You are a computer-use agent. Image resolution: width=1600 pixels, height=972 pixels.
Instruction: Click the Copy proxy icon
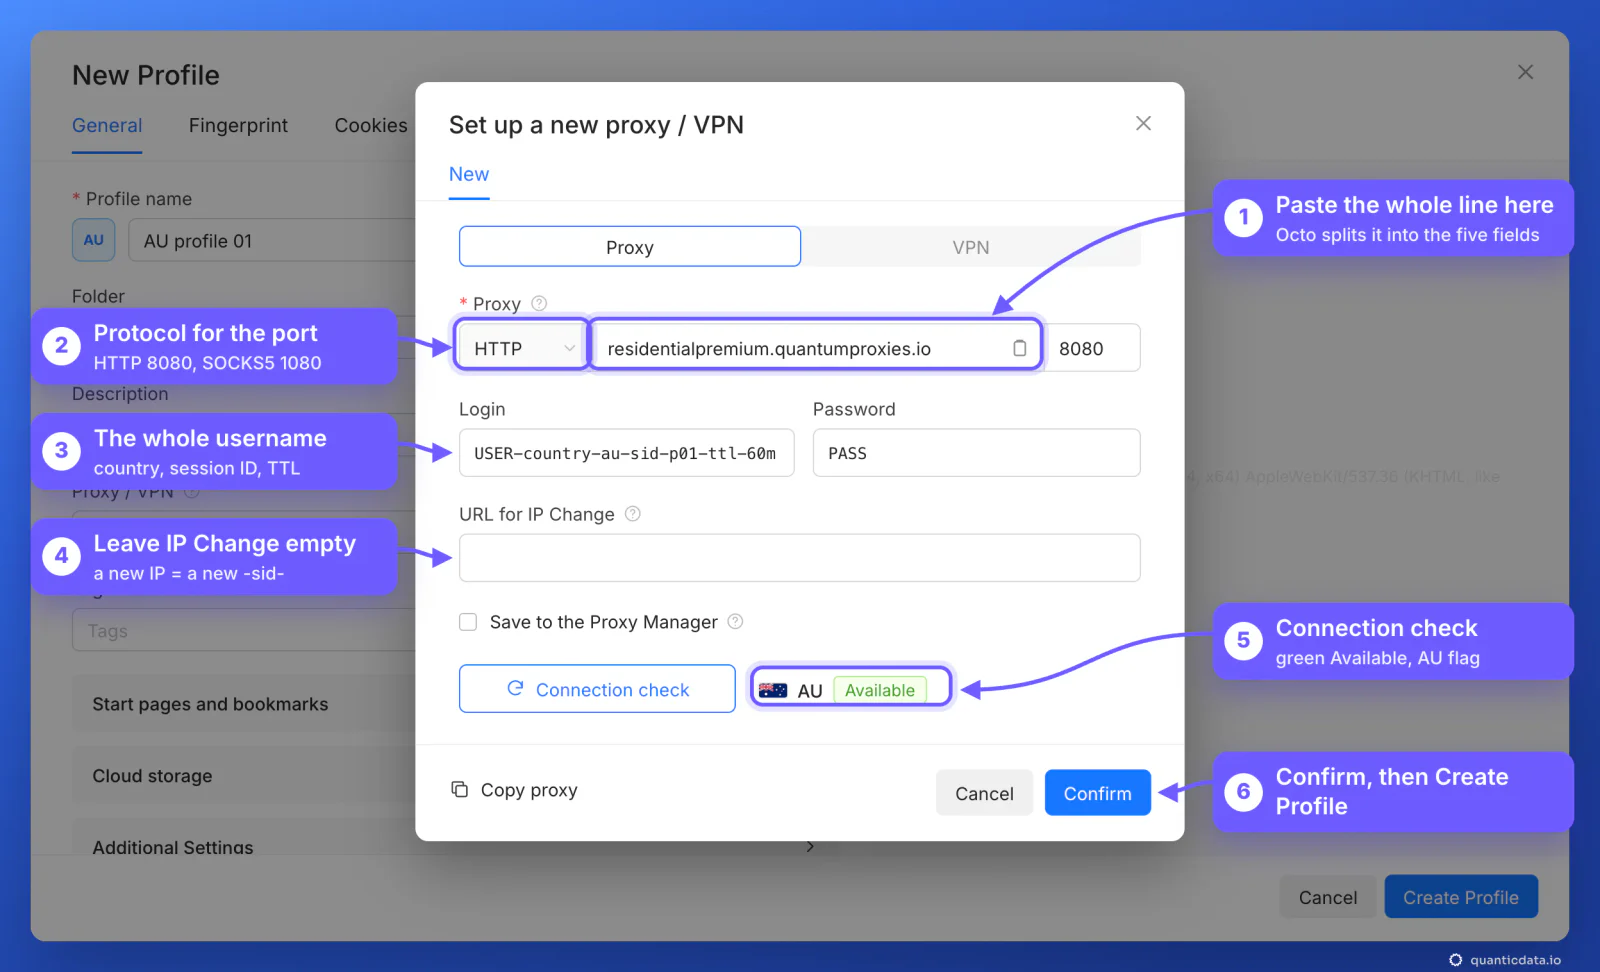pyautogui.click(x=460, y=789)
